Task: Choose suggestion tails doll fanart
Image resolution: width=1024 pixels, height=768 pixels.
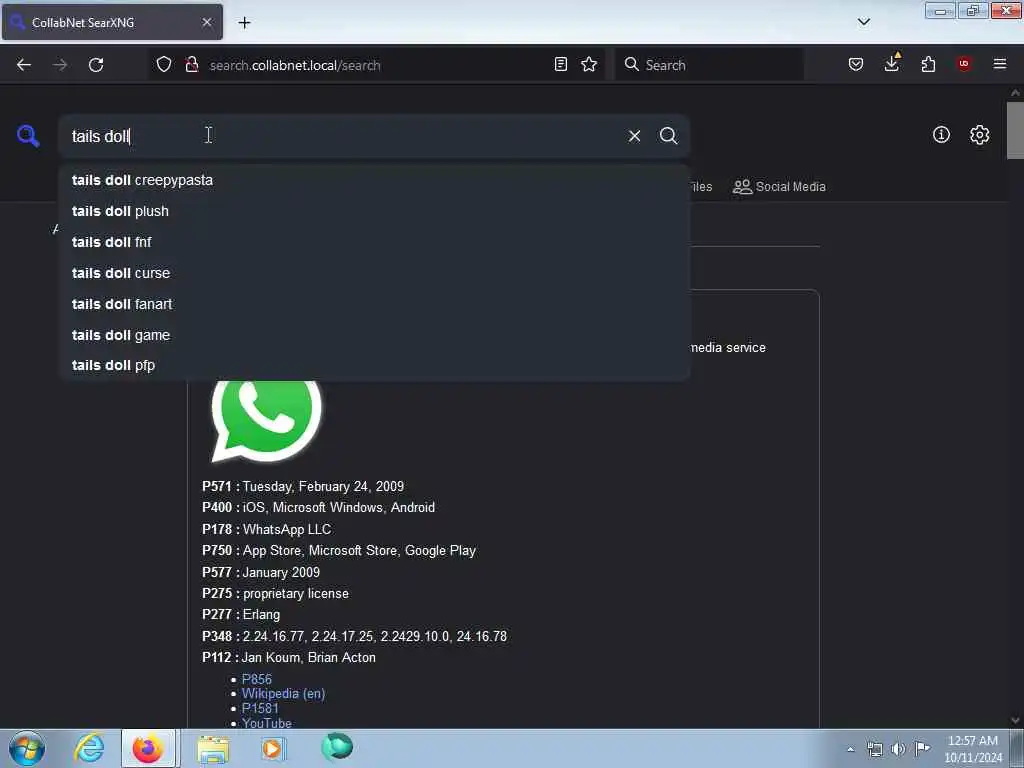Action: 374,304
